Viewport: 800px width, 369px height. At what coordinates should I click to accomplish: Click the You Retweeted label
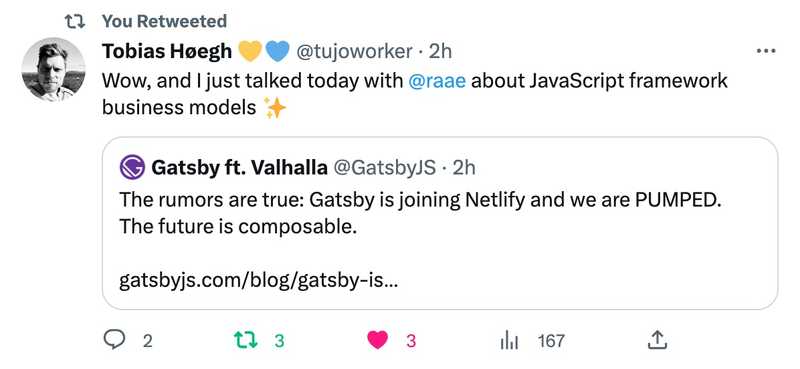tap(164, 21)
